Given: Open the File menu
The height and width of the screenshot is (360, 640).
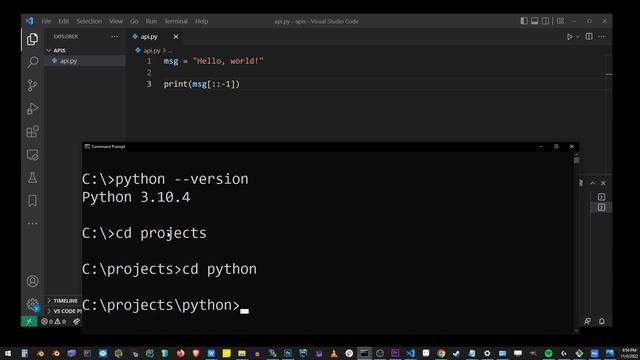Looking at the screenshot, I should [46, 21].
